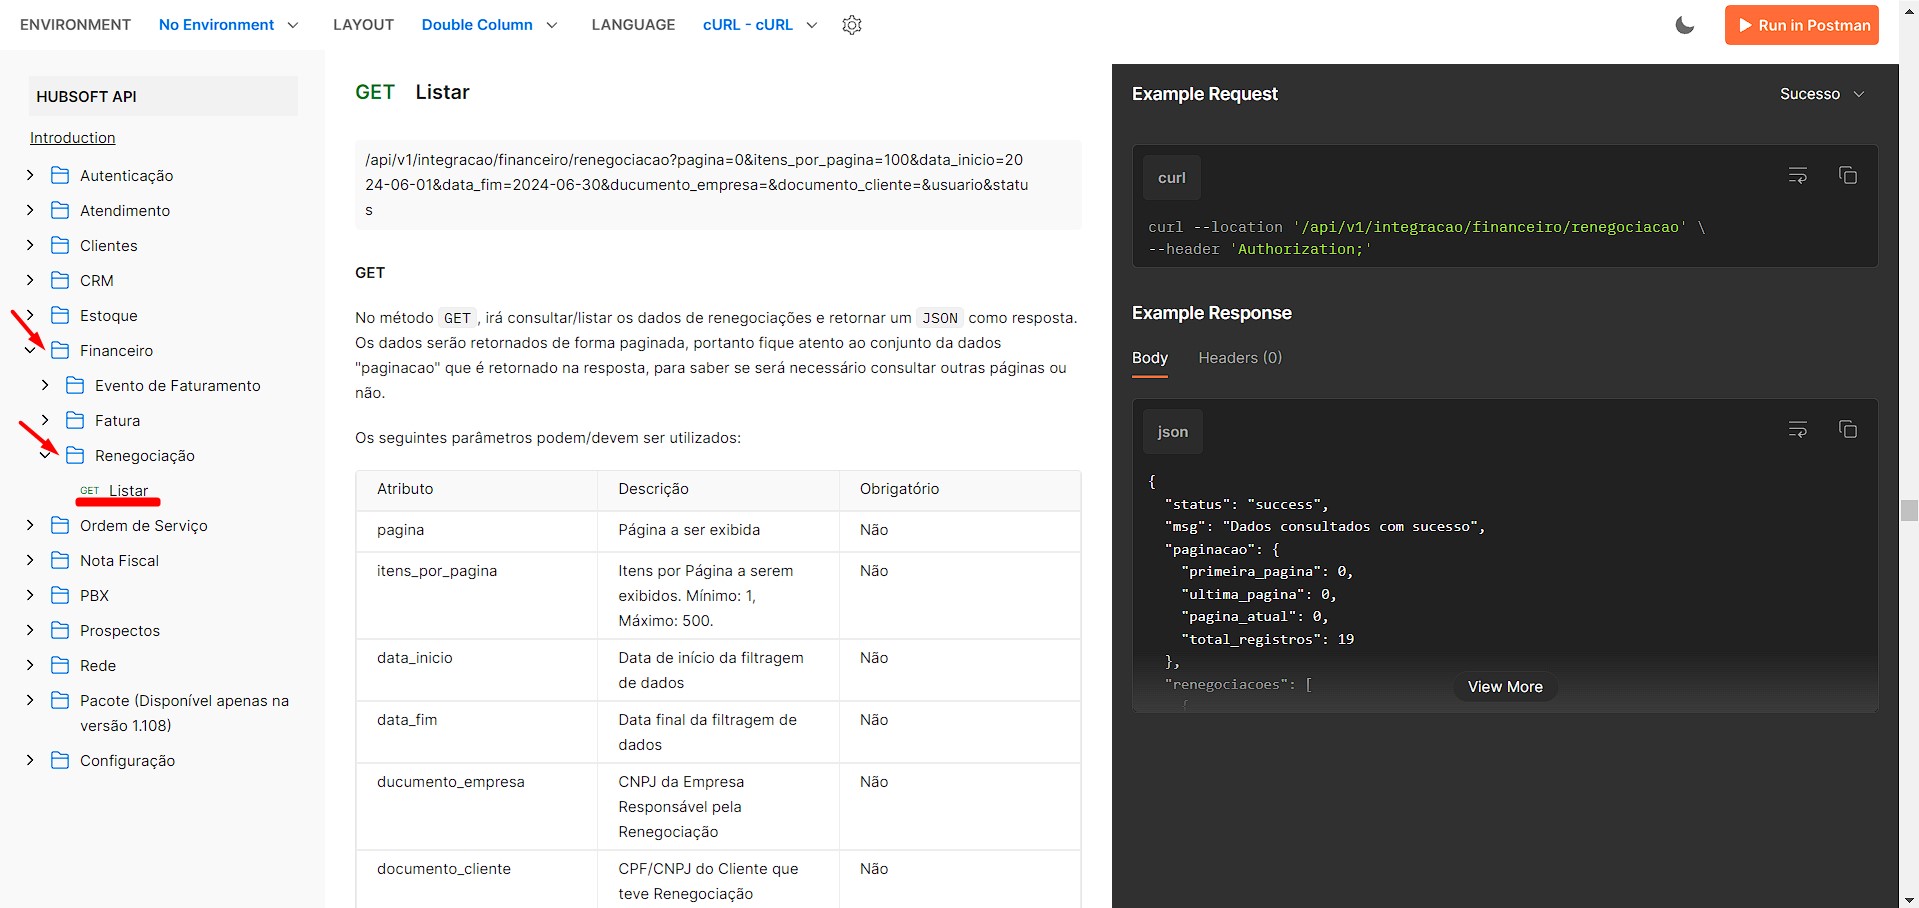Click the Rede folder icon

point(60,665)
